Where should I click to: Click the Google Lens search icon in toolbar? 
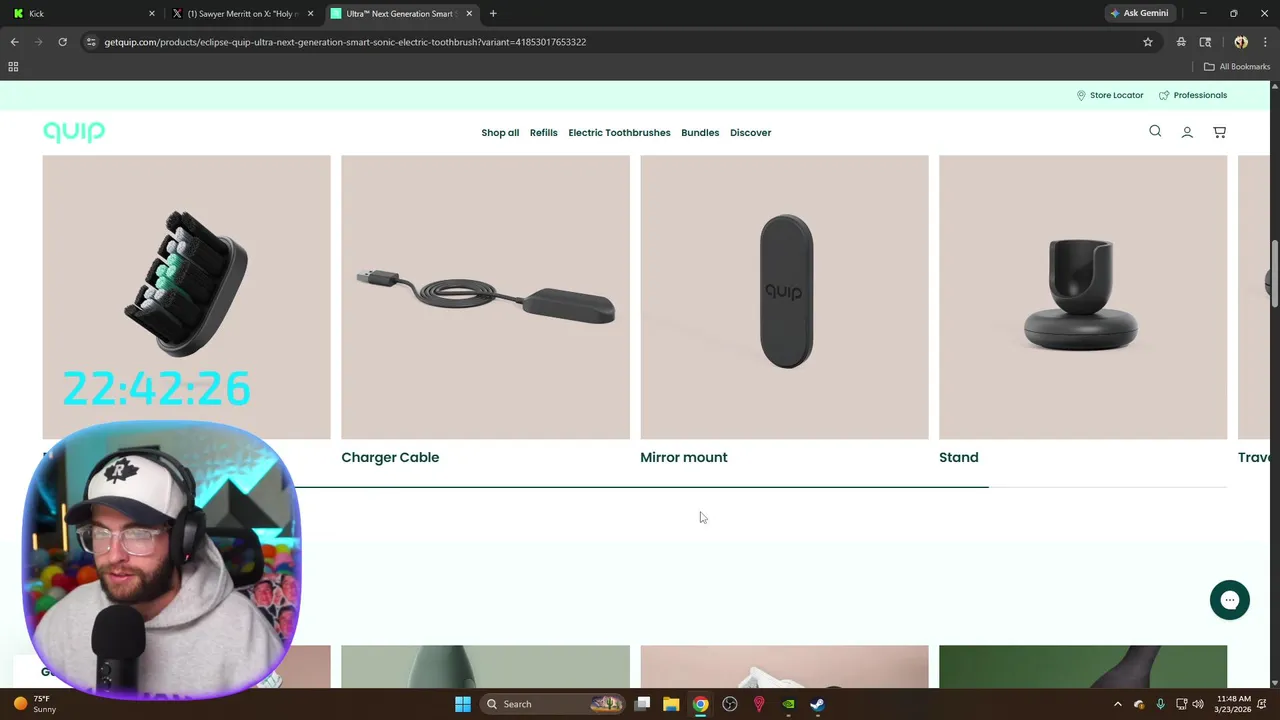tap(1205, 42)
